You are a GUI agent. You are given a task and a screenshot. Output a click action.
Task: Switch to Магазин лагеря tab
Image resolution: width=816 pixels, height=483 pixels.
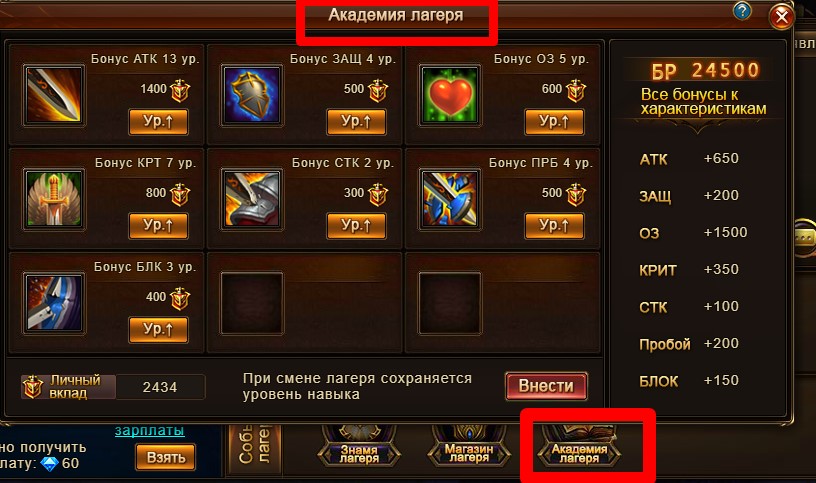point(469,452)
